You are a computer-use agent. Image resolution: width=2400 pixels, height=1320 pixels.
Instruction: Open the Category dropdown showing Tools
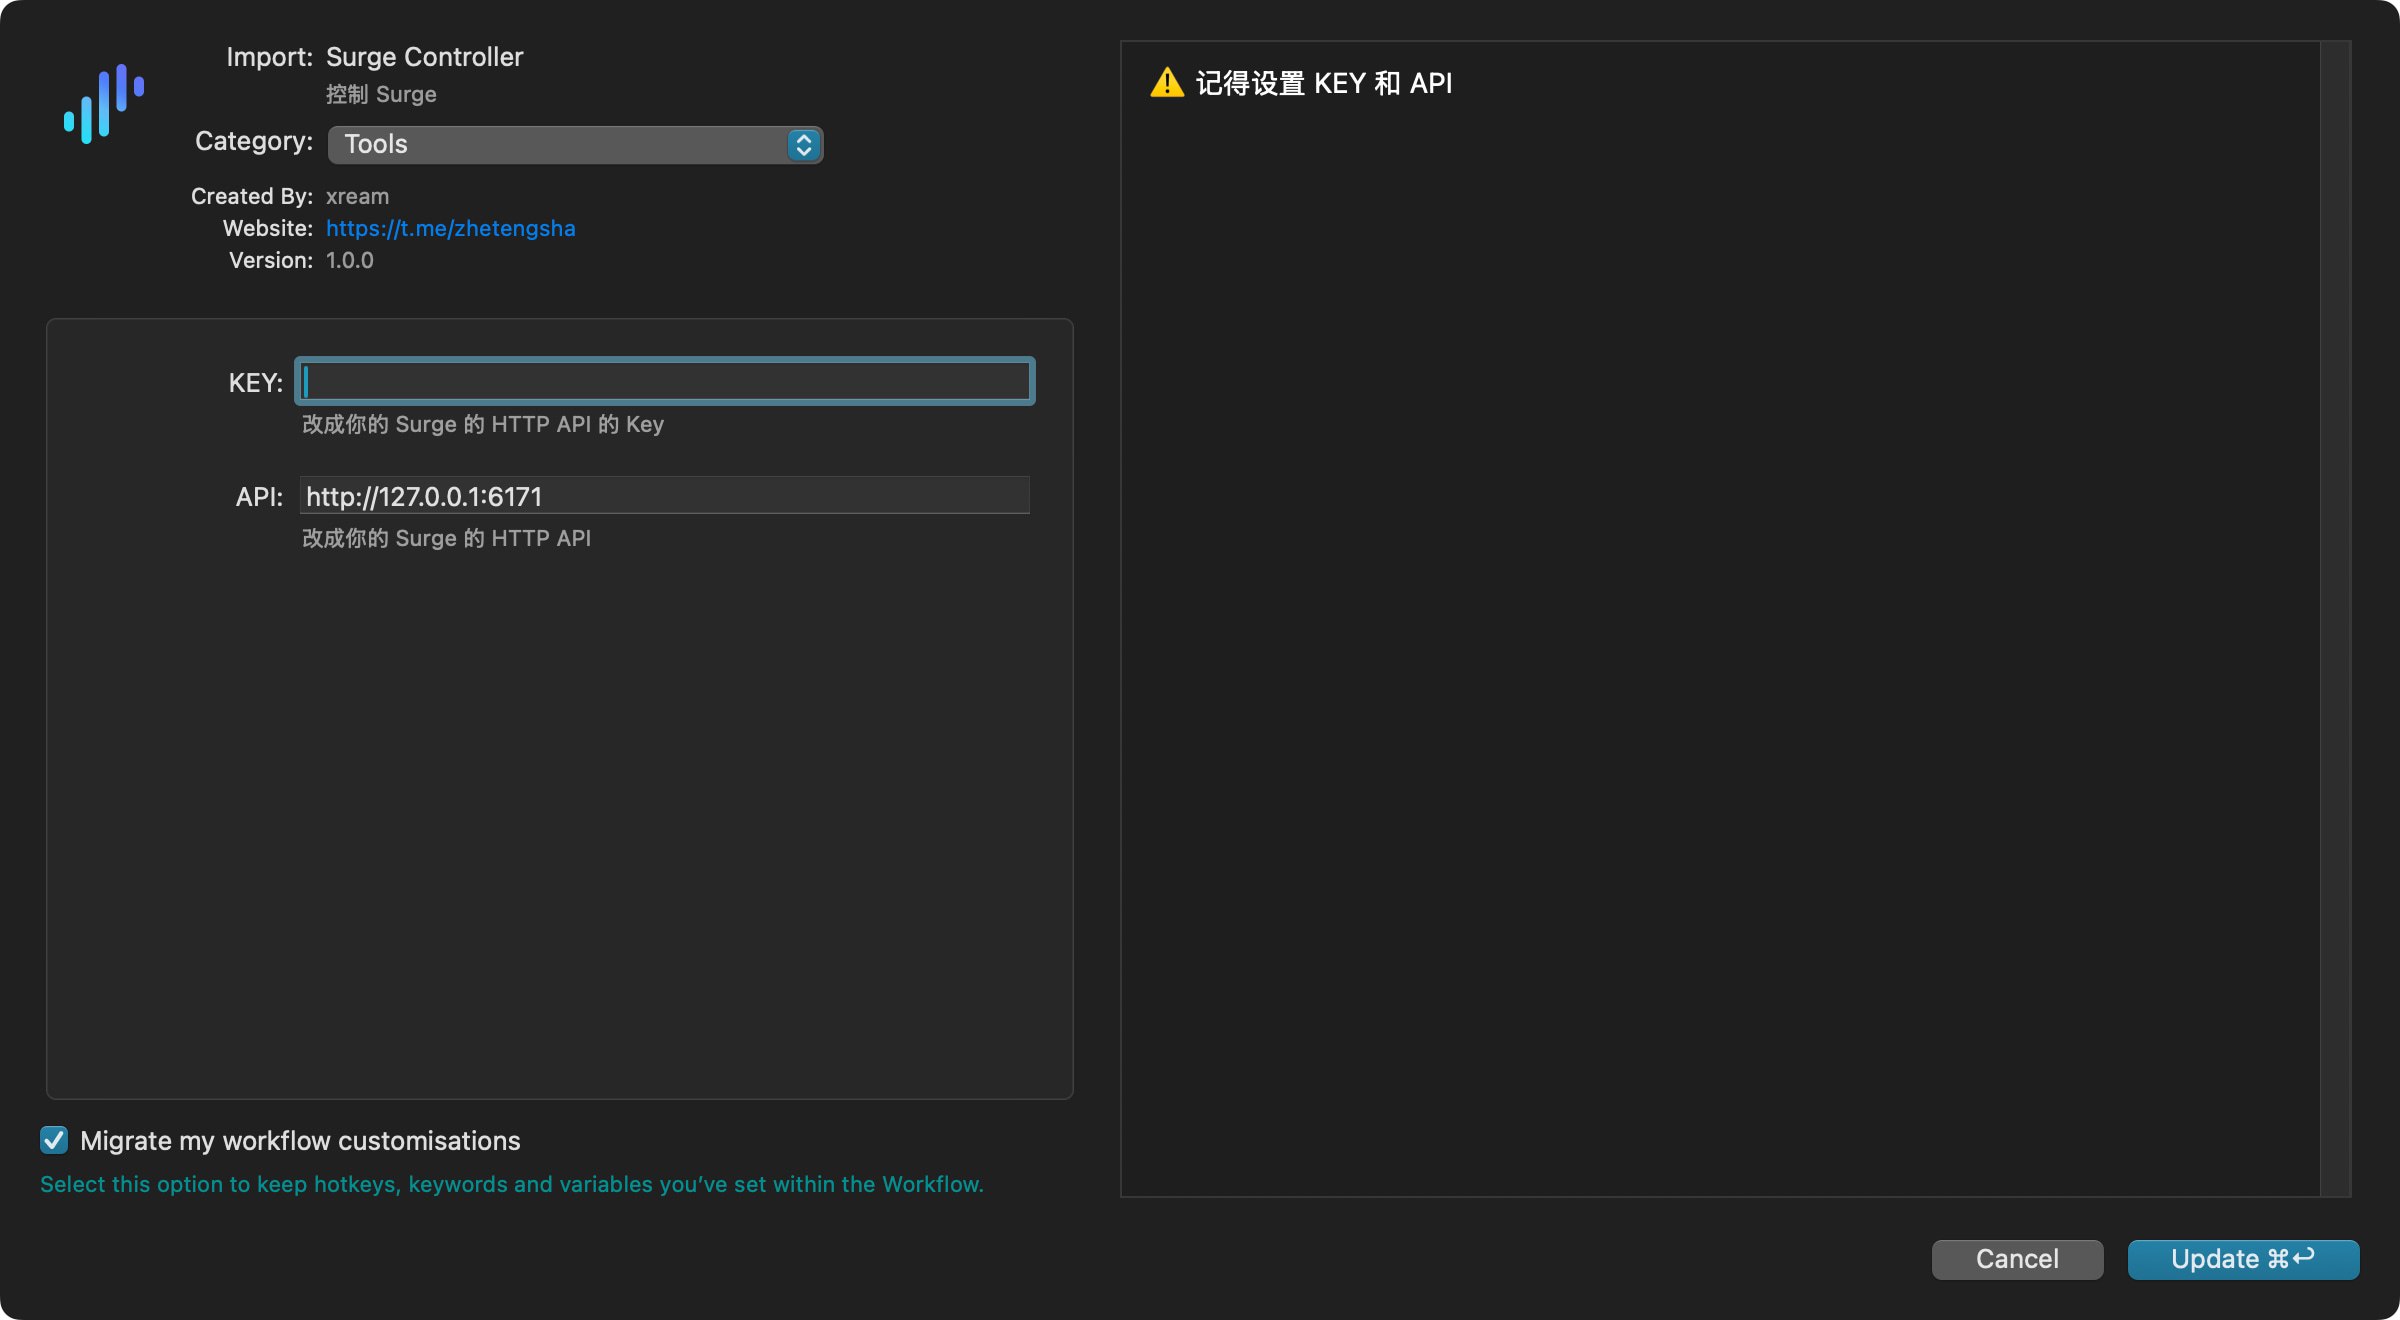(575, 145)
